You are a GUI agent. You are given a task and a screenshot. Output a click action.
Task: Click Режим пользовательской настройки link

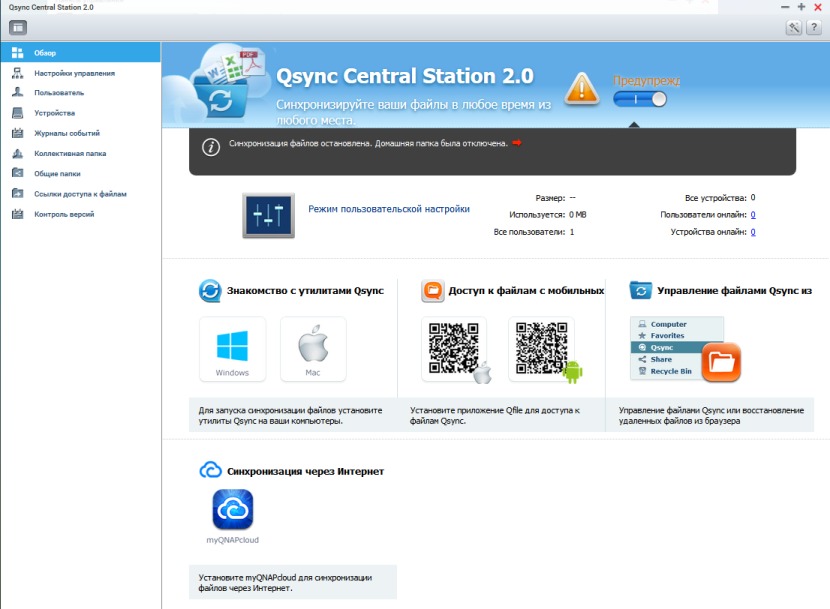coord(389,209)
